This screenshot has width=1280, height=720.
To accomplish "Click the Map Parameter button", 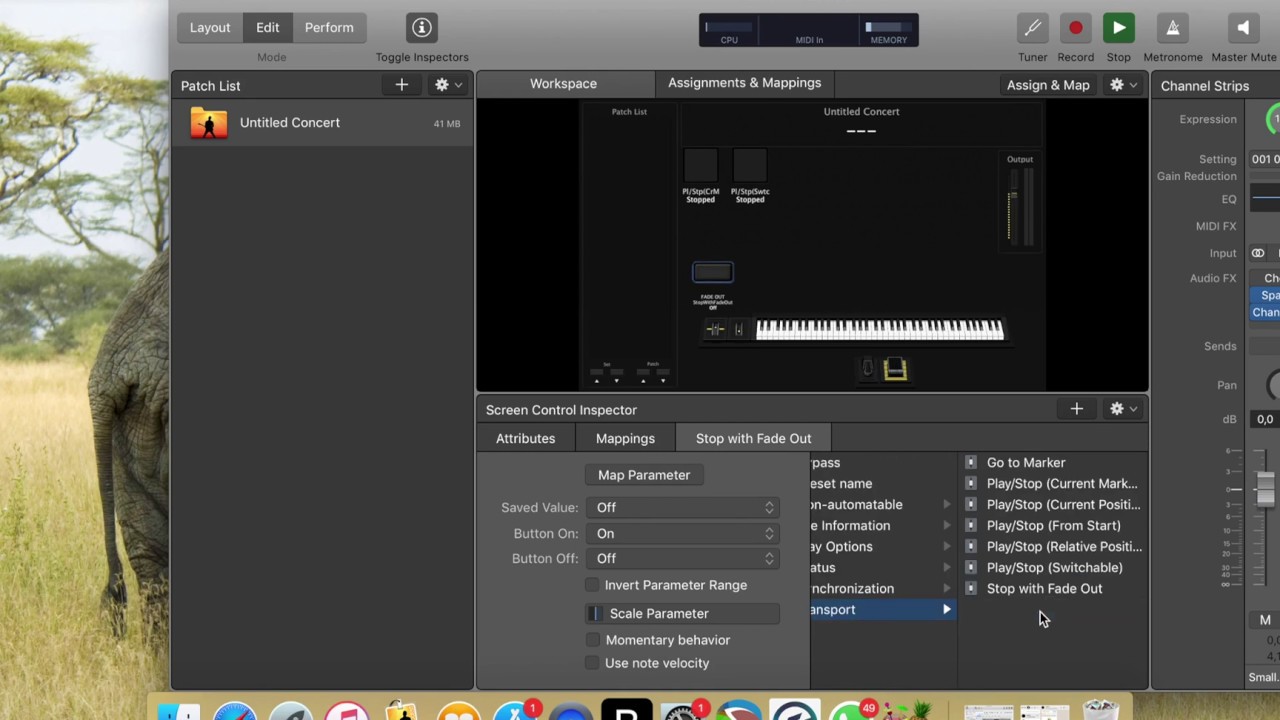I will click(x=644, y=475).
